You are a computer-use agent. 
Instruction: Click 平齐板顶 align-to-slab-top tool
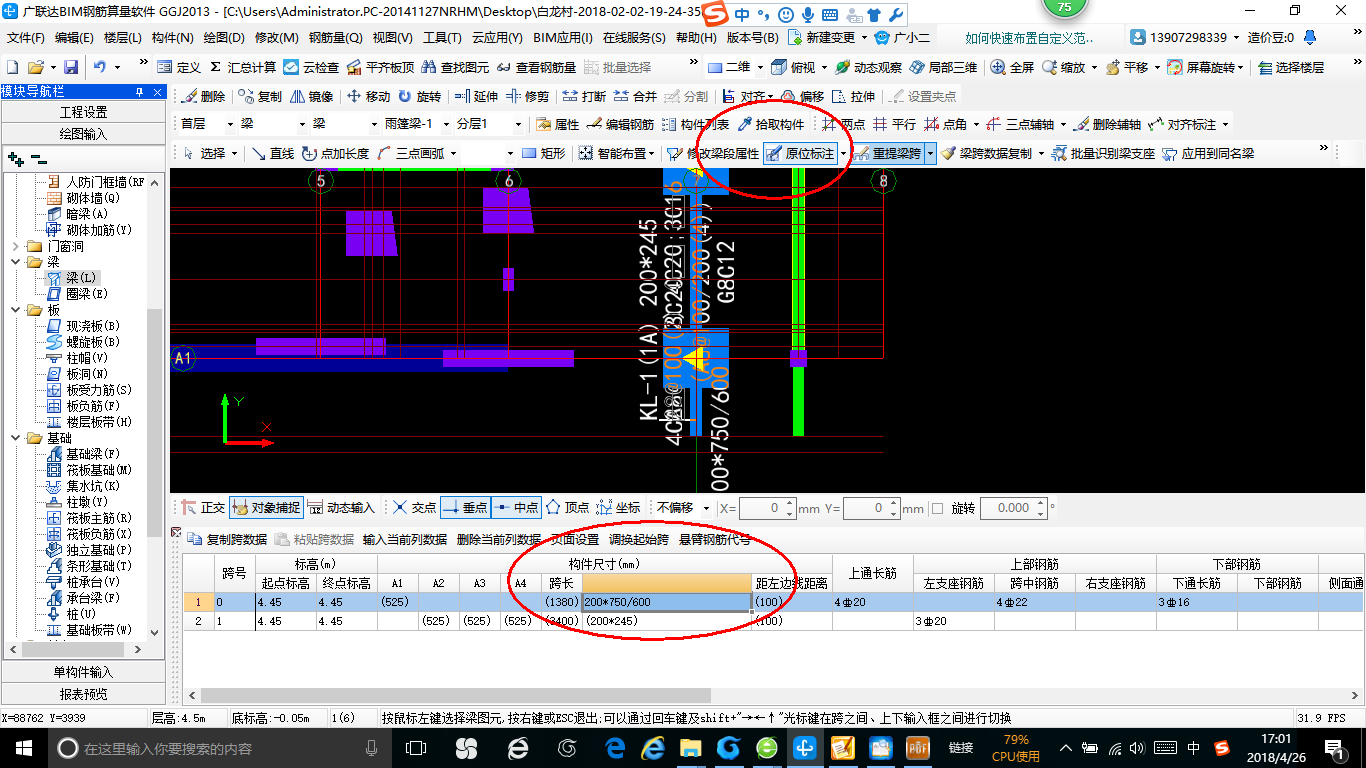tap(380, 67)
